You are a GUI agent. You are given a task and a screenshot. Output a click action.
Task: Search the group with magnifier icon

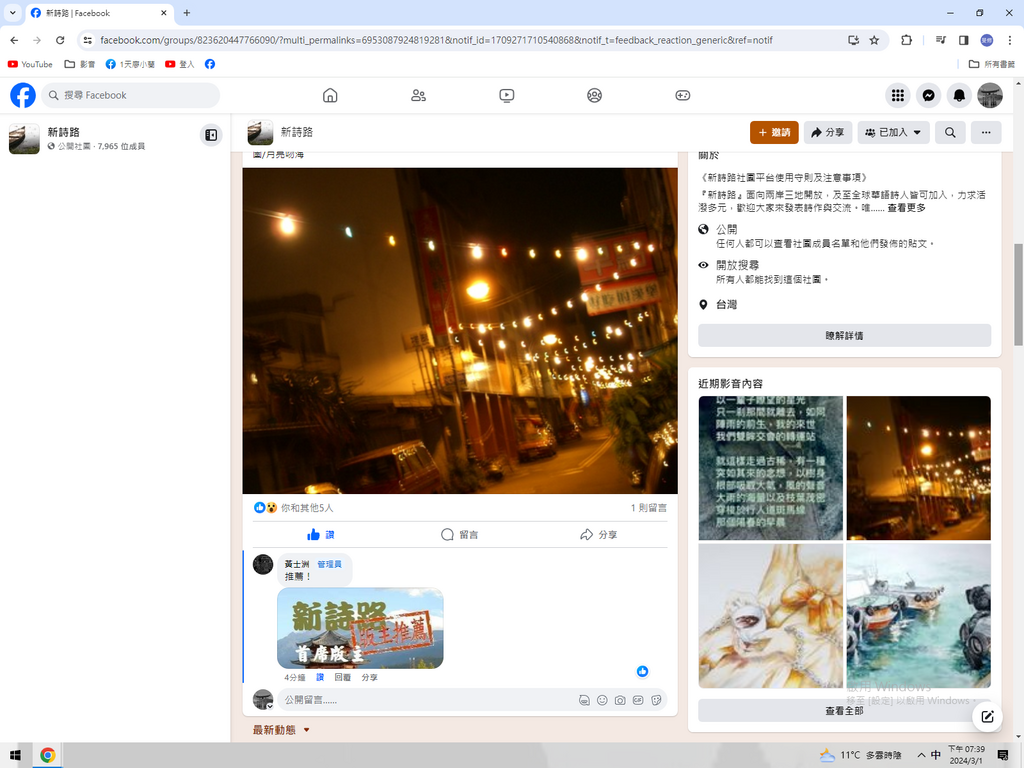pyautogui.click(x=950, y=132)
